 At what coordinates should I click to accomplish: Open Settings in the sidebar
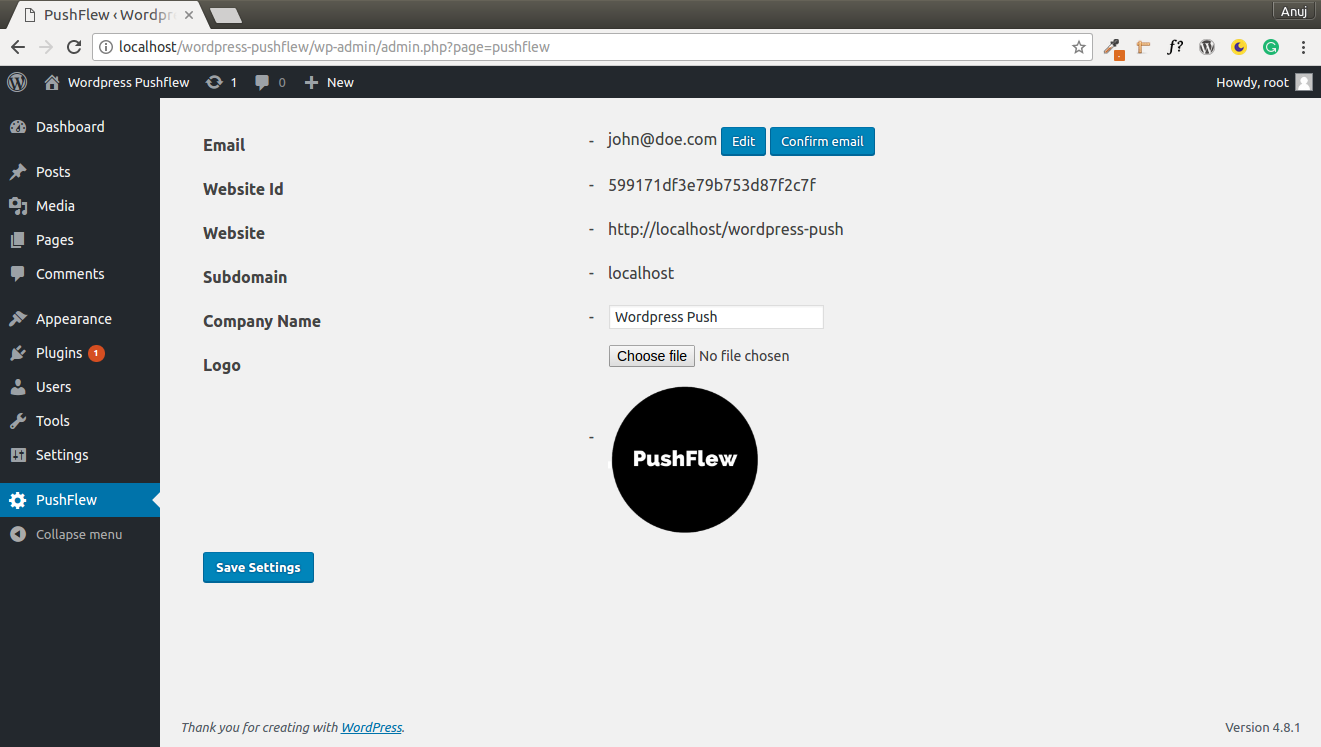click(80, 455)
